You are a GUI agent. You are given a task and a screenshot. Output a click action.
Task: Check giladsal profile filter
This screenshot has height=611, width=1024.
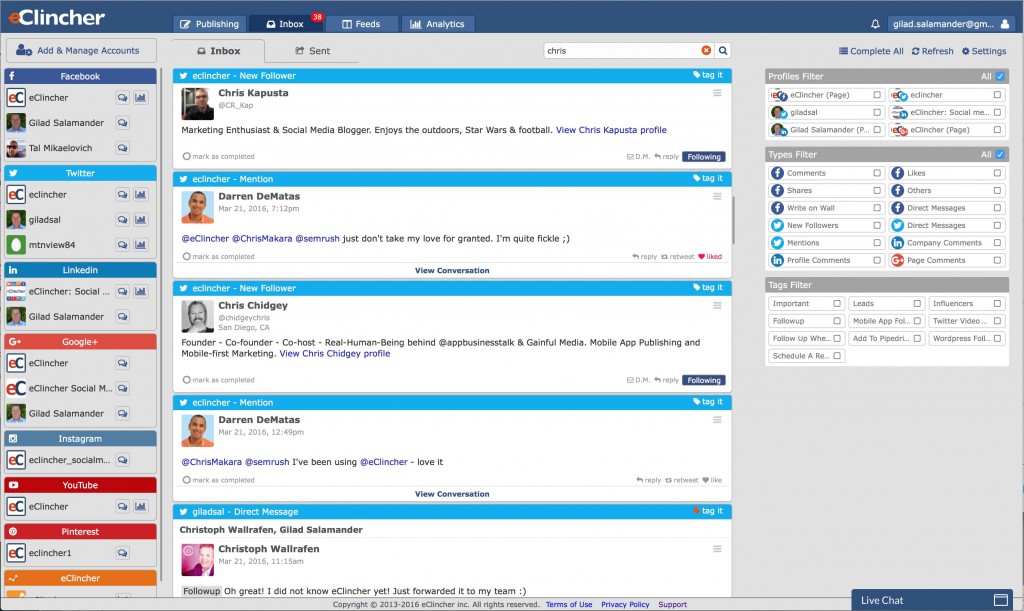[x=877, y=112]
